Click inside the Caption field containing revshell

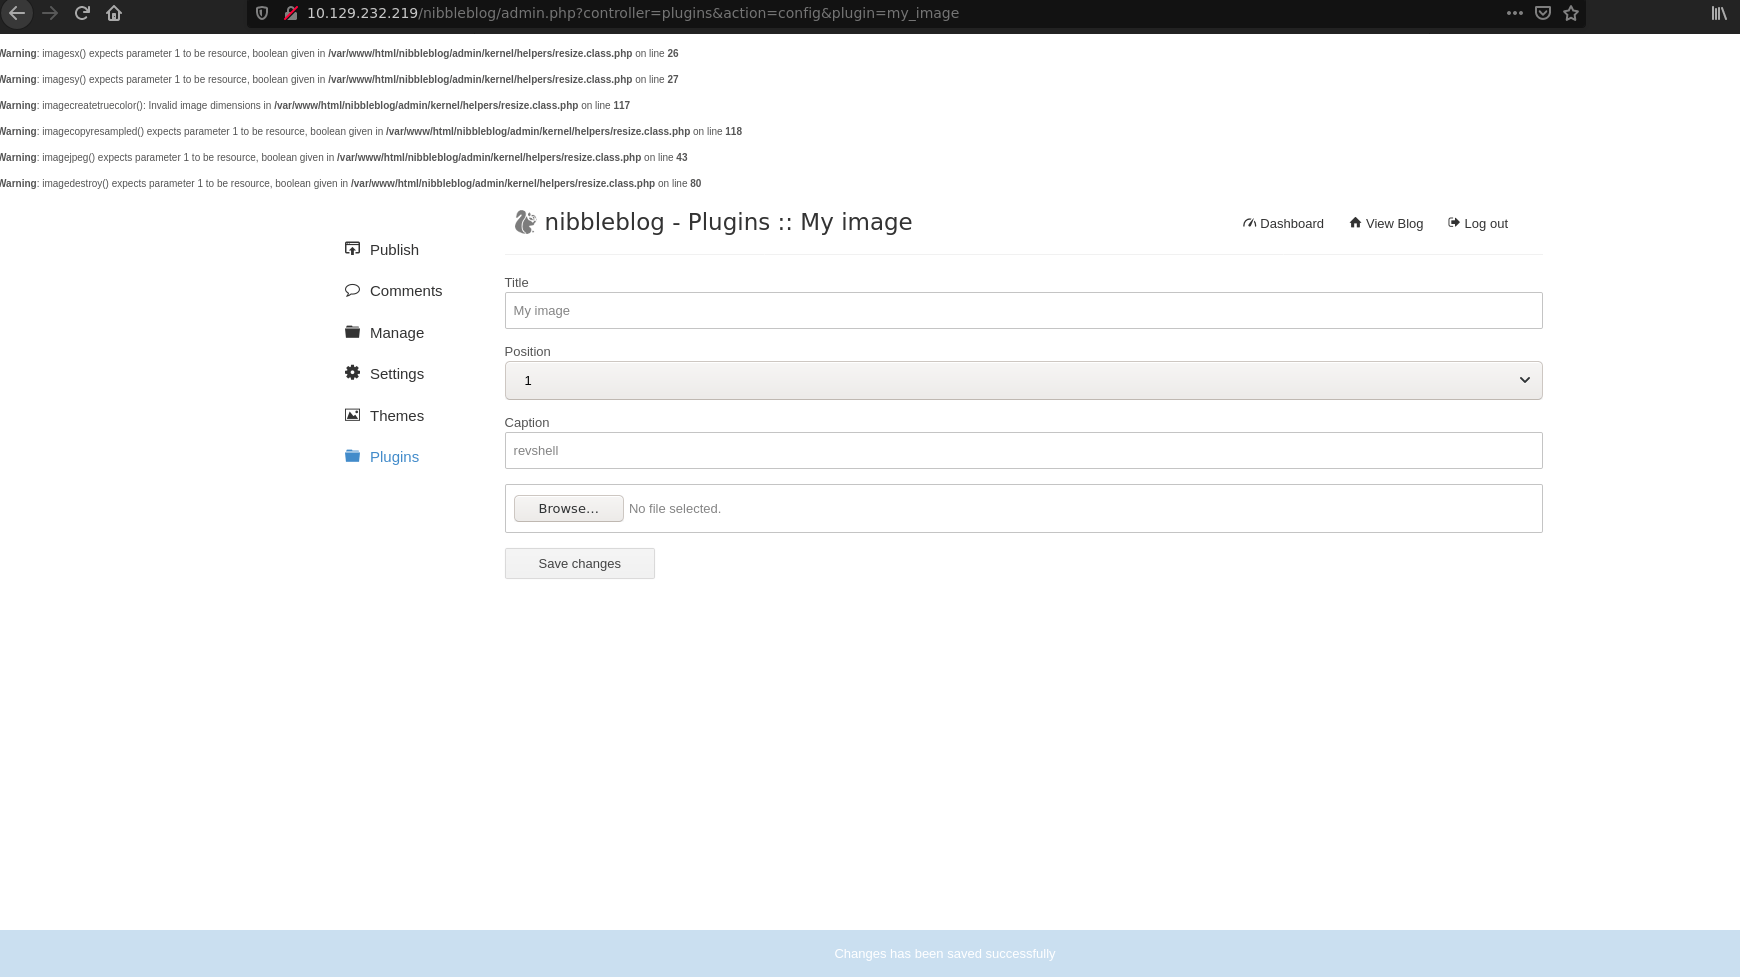point(1022,450)
